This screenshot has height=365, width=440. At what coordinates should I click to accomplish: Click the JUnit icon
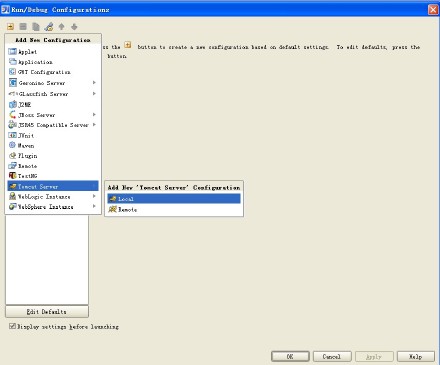[13, 135]
